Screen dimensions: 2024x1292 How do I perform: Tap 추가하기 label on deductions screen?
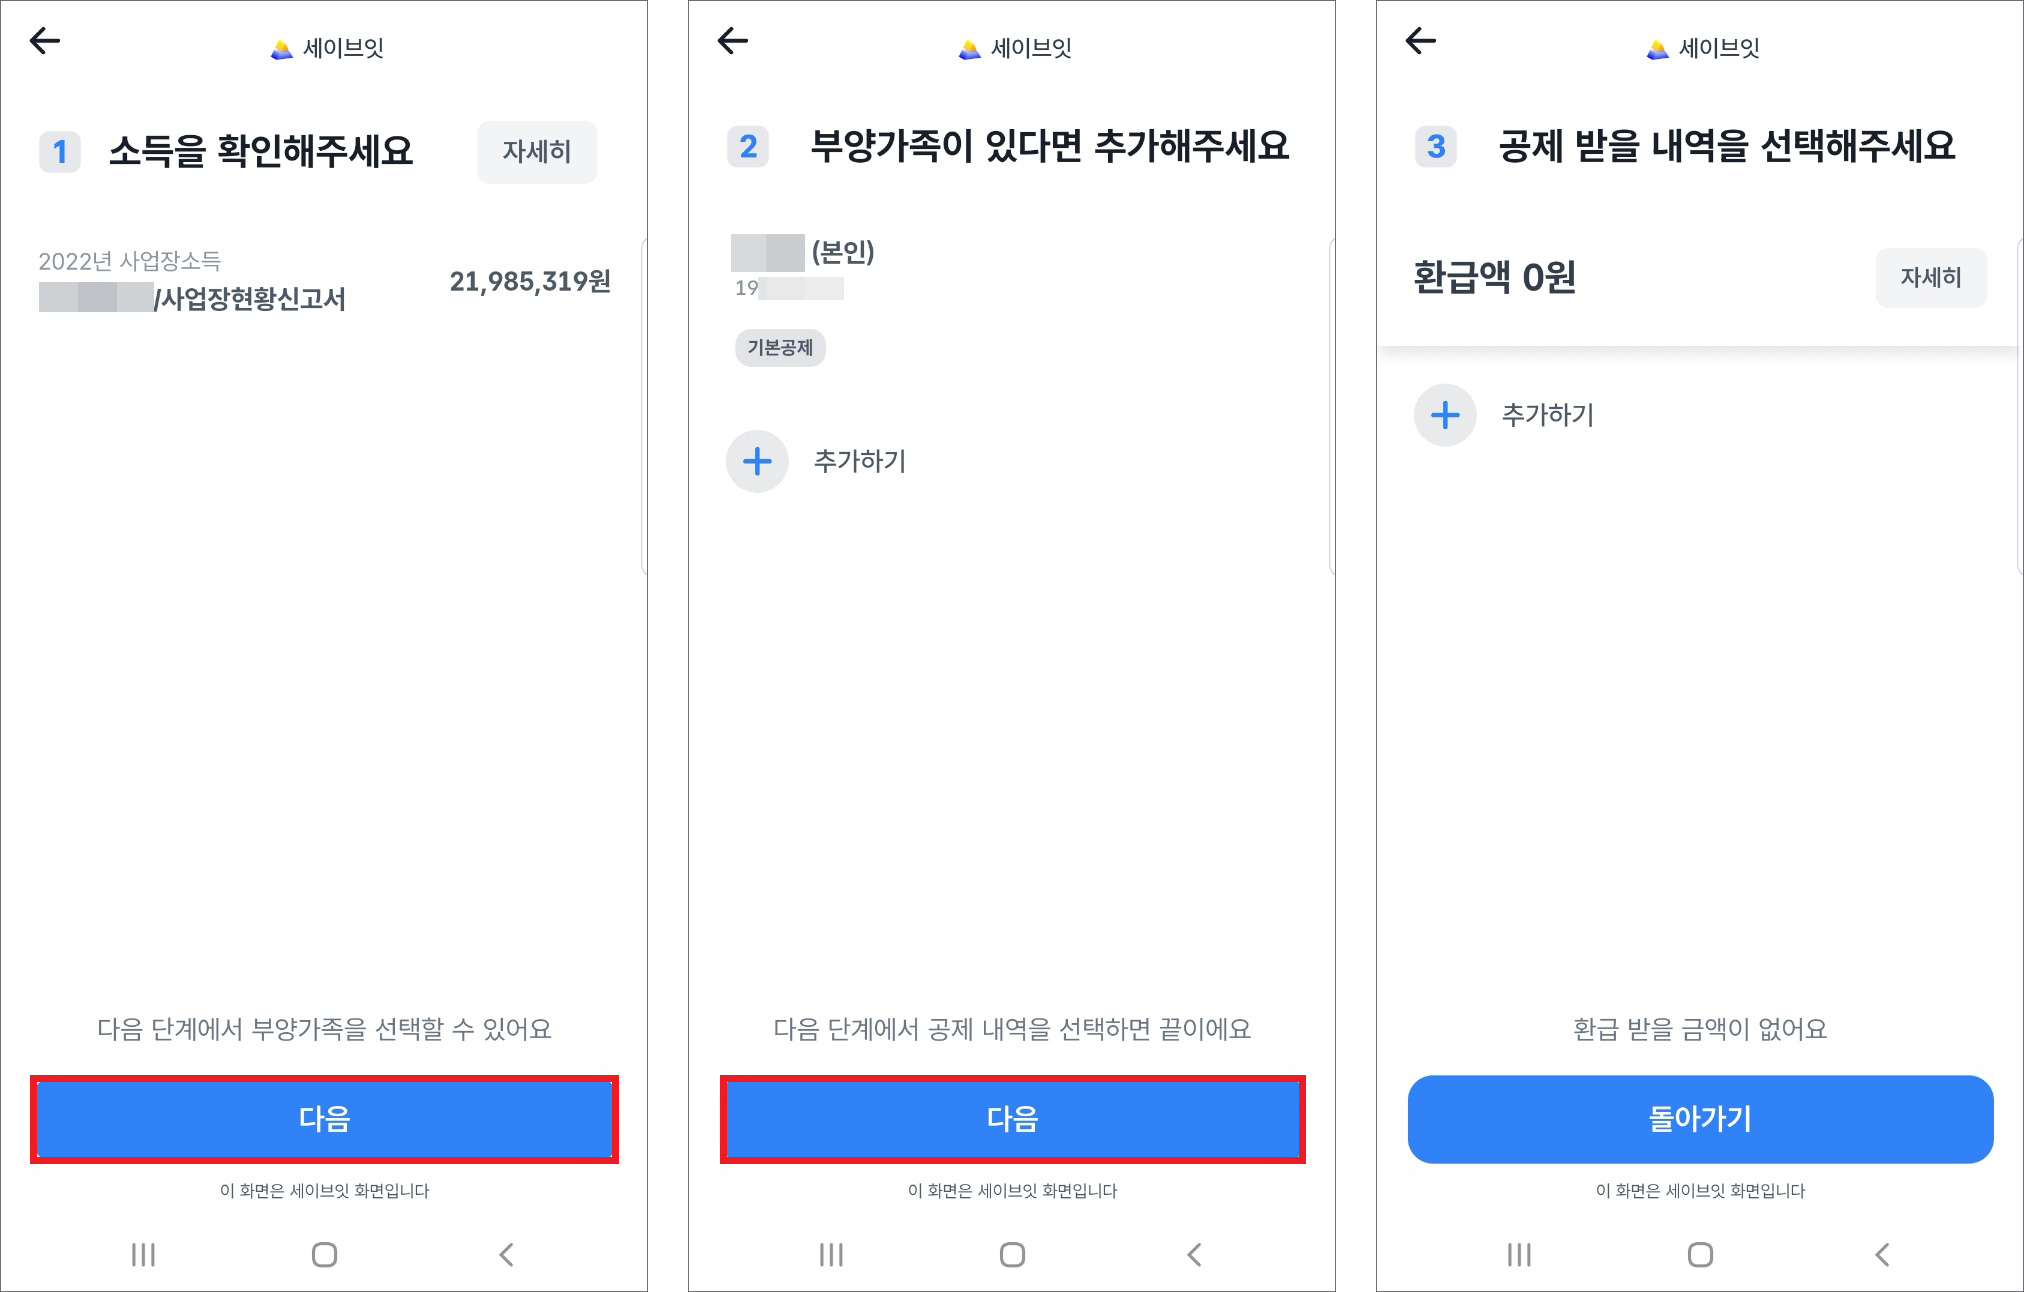click(x=1548, y=415)
